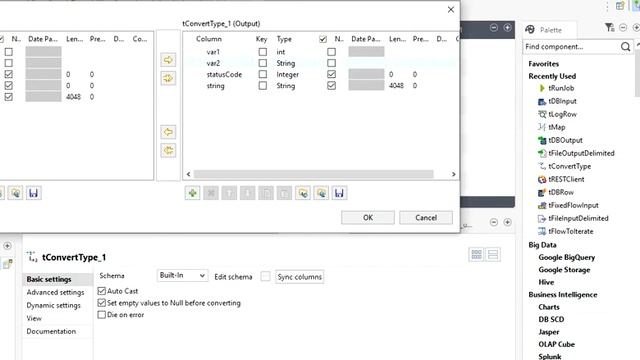Minimize the Palette panel
The height and width of the screenshot is (360, 640).
click(623, 27)
